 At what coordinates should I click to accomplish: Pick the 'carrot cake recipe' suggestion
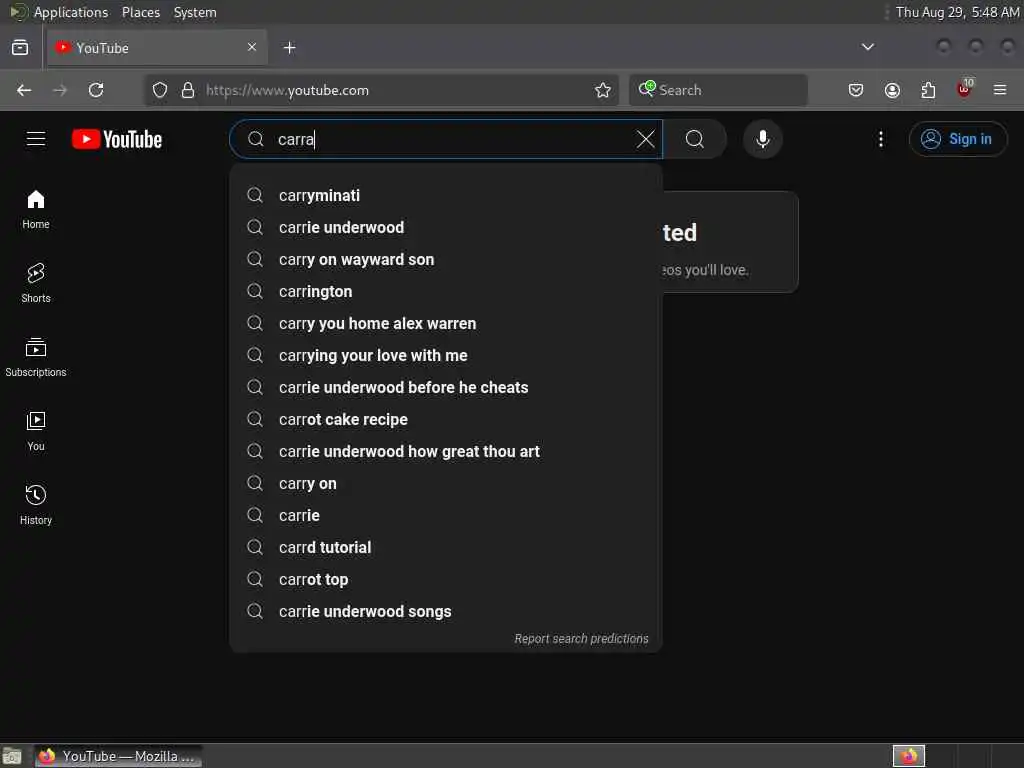point(446,419)
